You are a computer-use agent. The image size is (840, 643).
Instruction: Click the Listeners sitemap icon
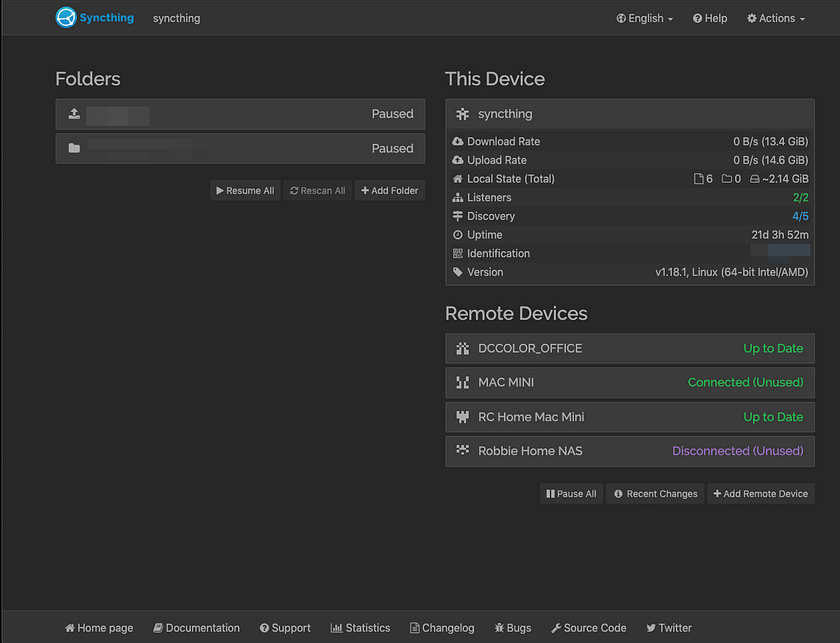tap(458, 198)
